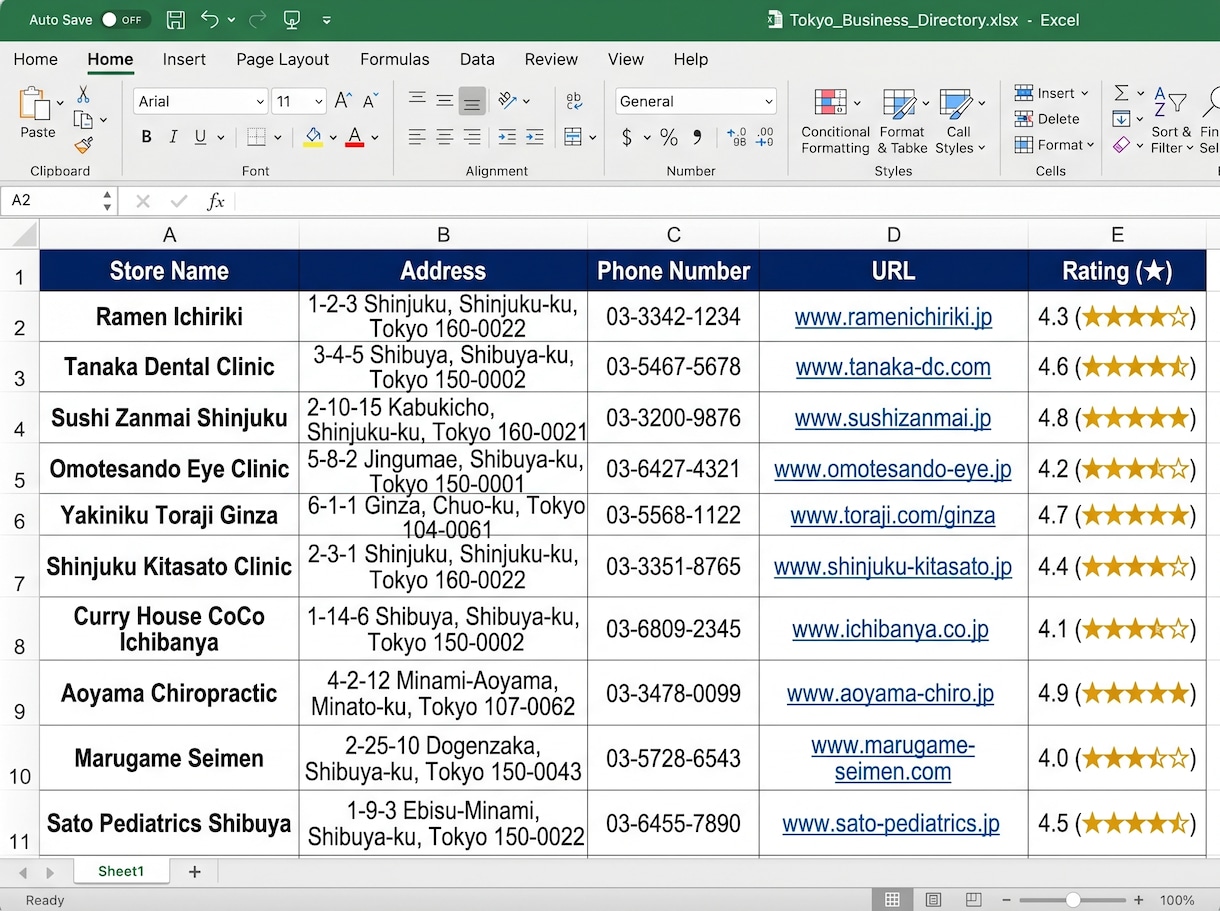The height and width of the screenshot is (911, 1220).
Task: Click the zoom slider handle
Action: 1073,900
